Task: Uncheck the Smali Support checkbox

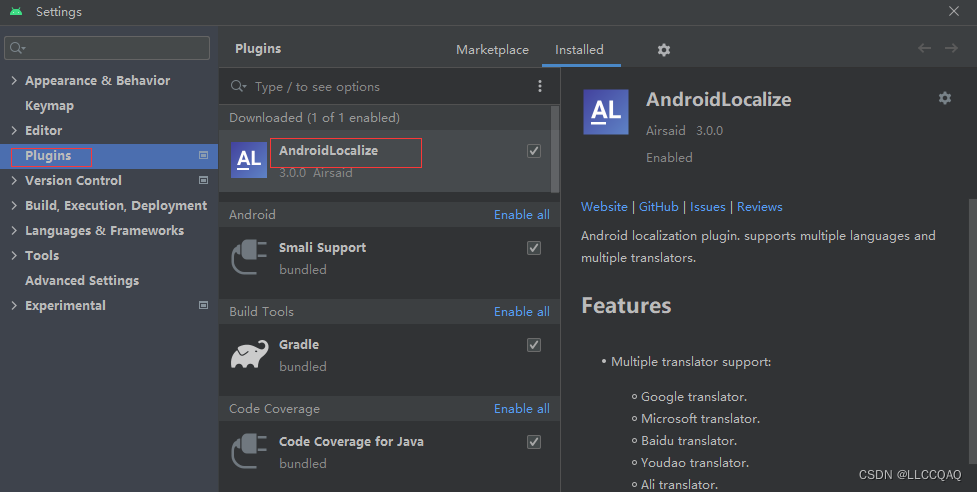Action: tap(534, 248)
